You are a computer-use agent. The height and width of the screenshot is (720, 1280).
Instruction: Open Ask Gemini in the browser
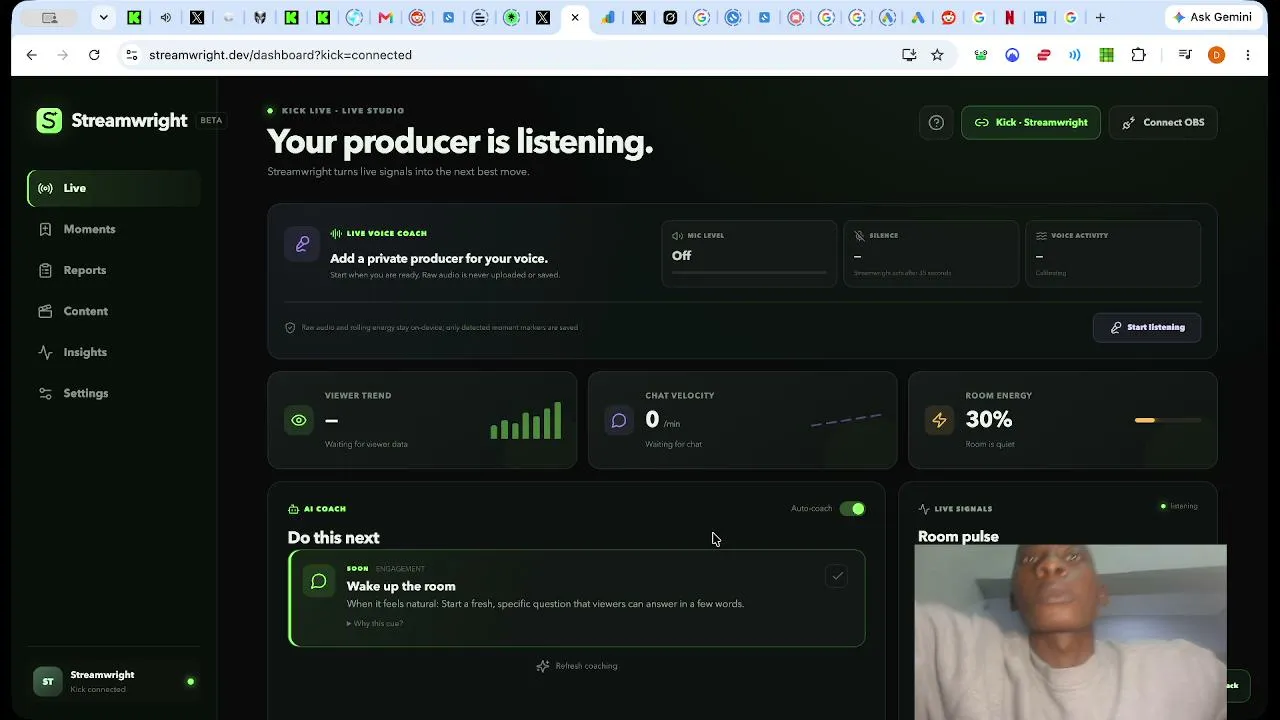click(x=1212, y=17)
